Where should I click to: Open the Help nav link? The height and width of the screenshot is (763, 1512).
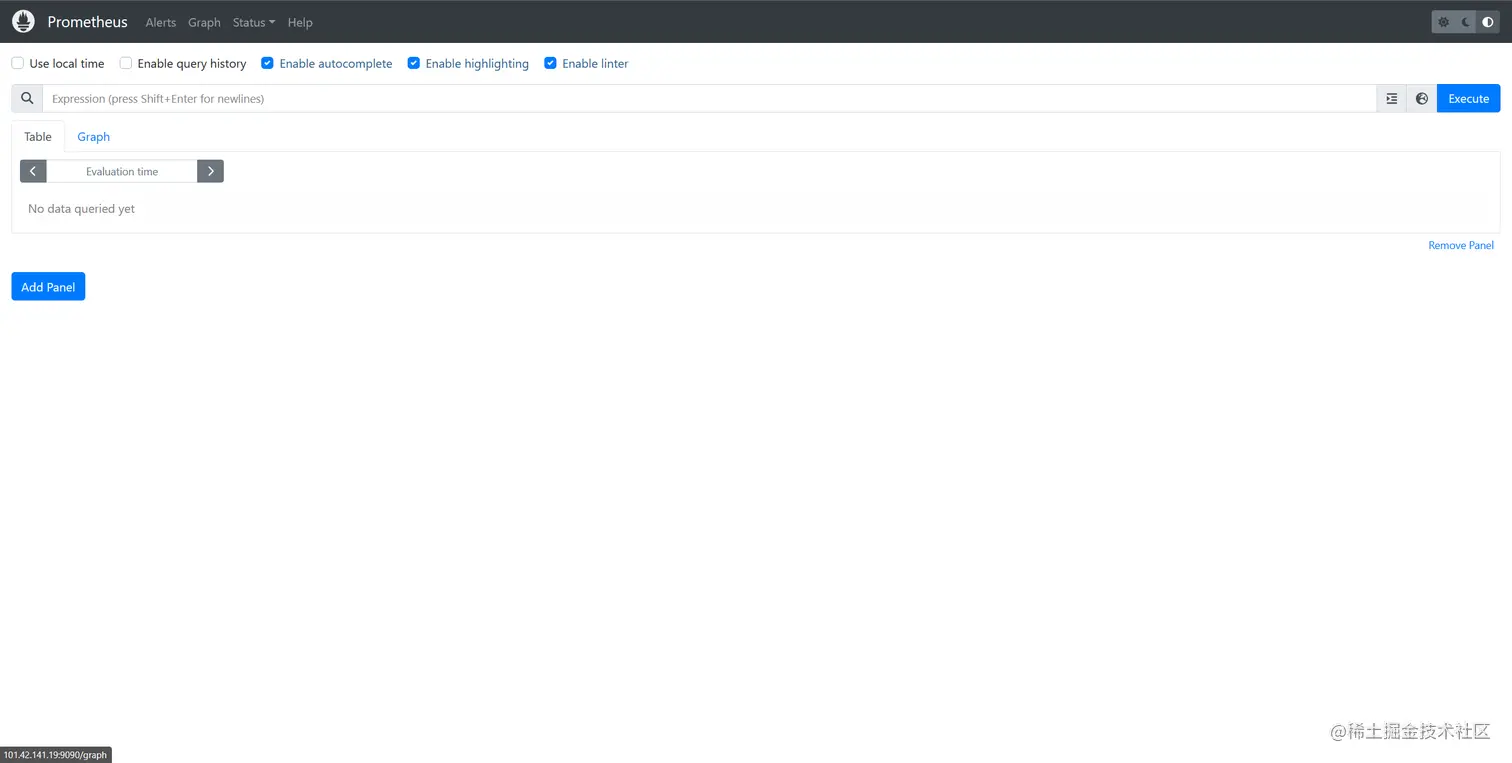tap(300, 22)
